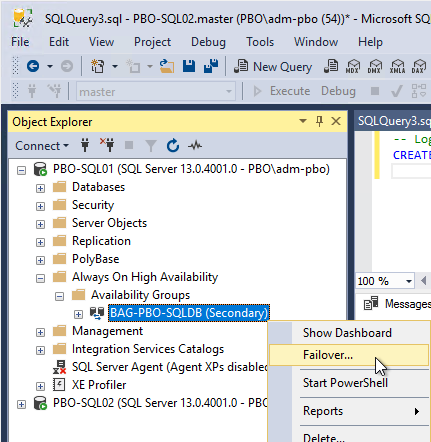The height and width of the screenshot is (442, 431).
Task: Expand the PBO-SQL02 server node
Action: coord(21,404)
